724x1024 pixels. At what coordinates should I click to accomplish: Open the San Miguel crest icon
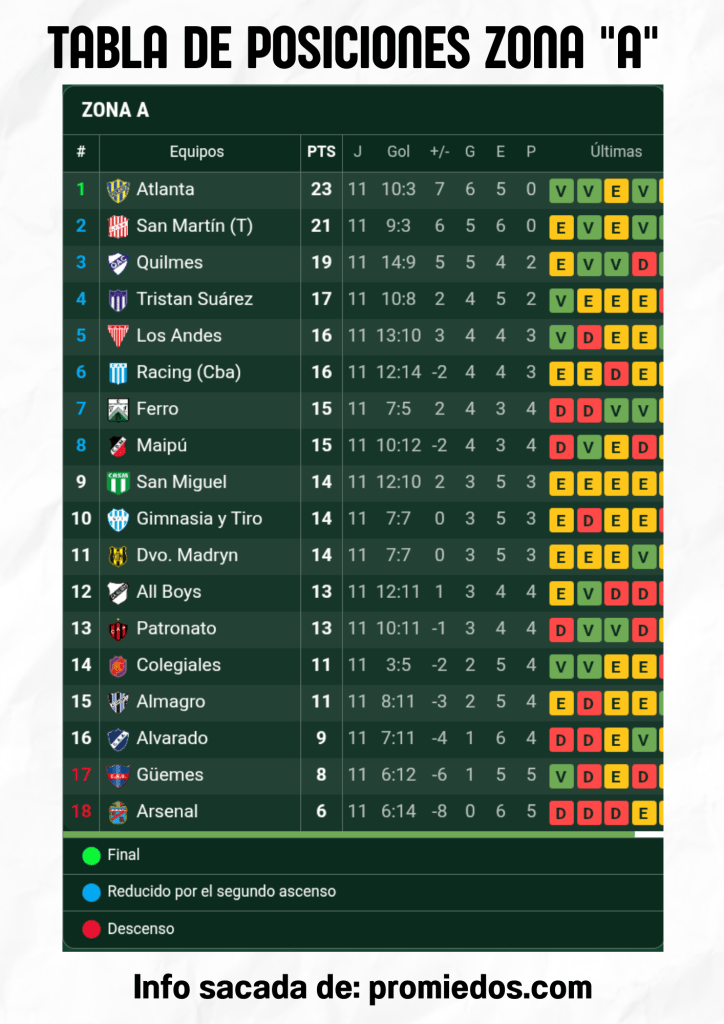tap(118, 482)
